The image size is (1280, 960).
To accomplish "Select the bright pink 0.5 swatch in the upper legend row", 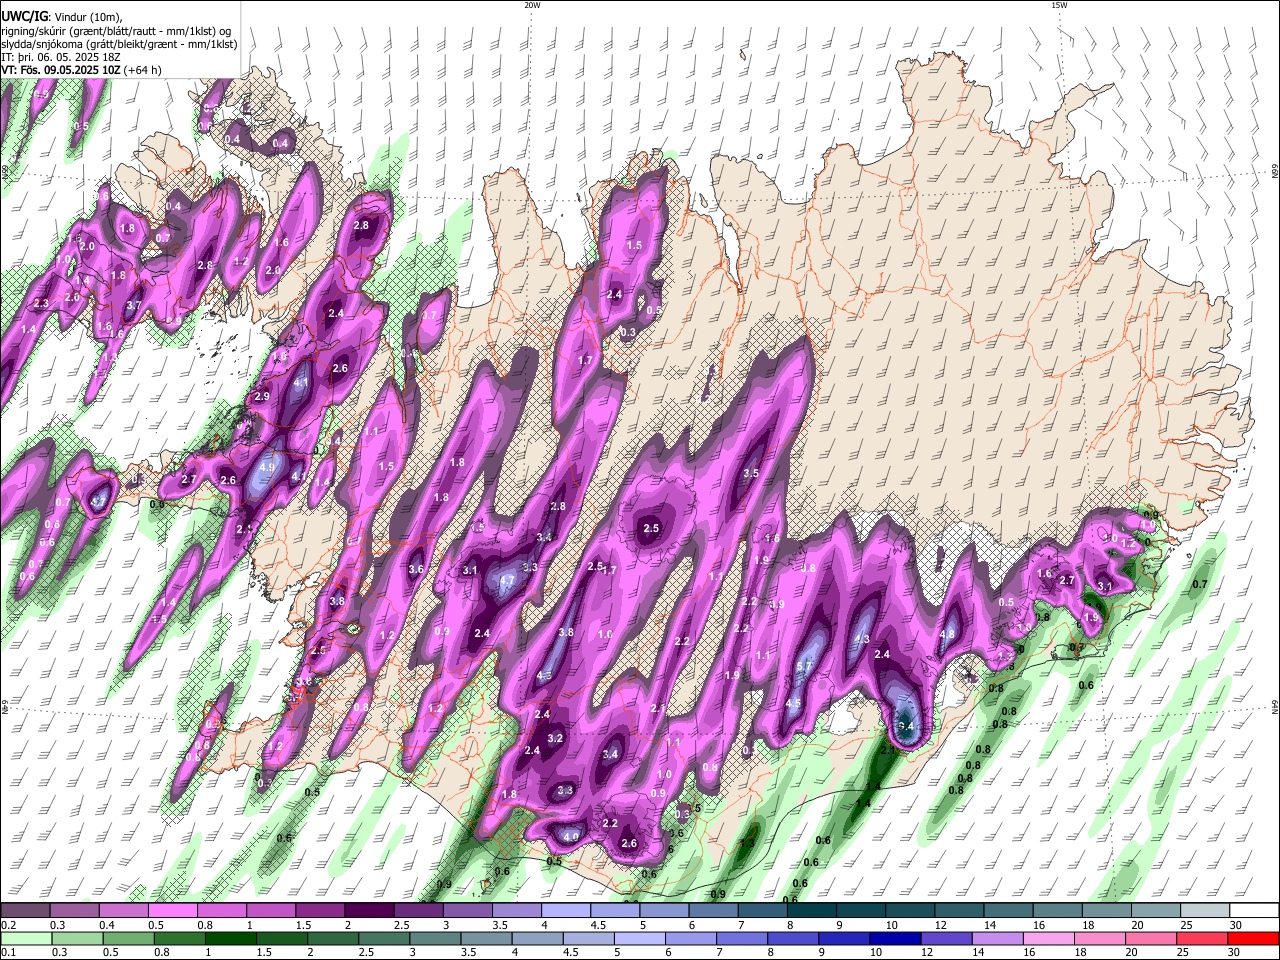I will pos(172,911).
